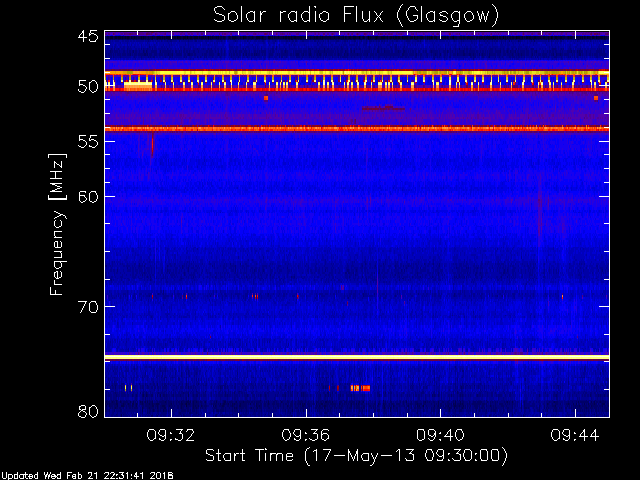Click the bright white block at 50 MHz

click(138, 86)
